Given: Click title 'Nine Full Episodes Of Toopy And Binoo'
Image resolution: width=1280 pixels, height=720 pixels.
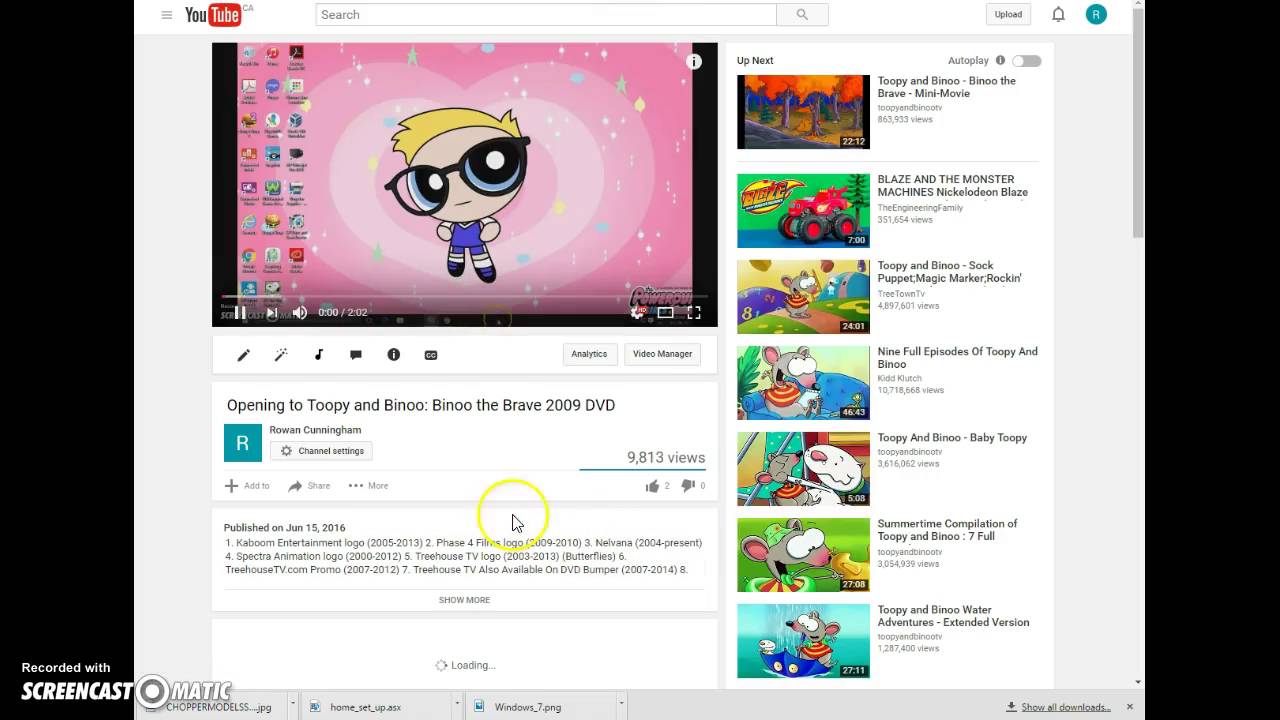Looking at the screenshot, I should [x=957, y=358].
